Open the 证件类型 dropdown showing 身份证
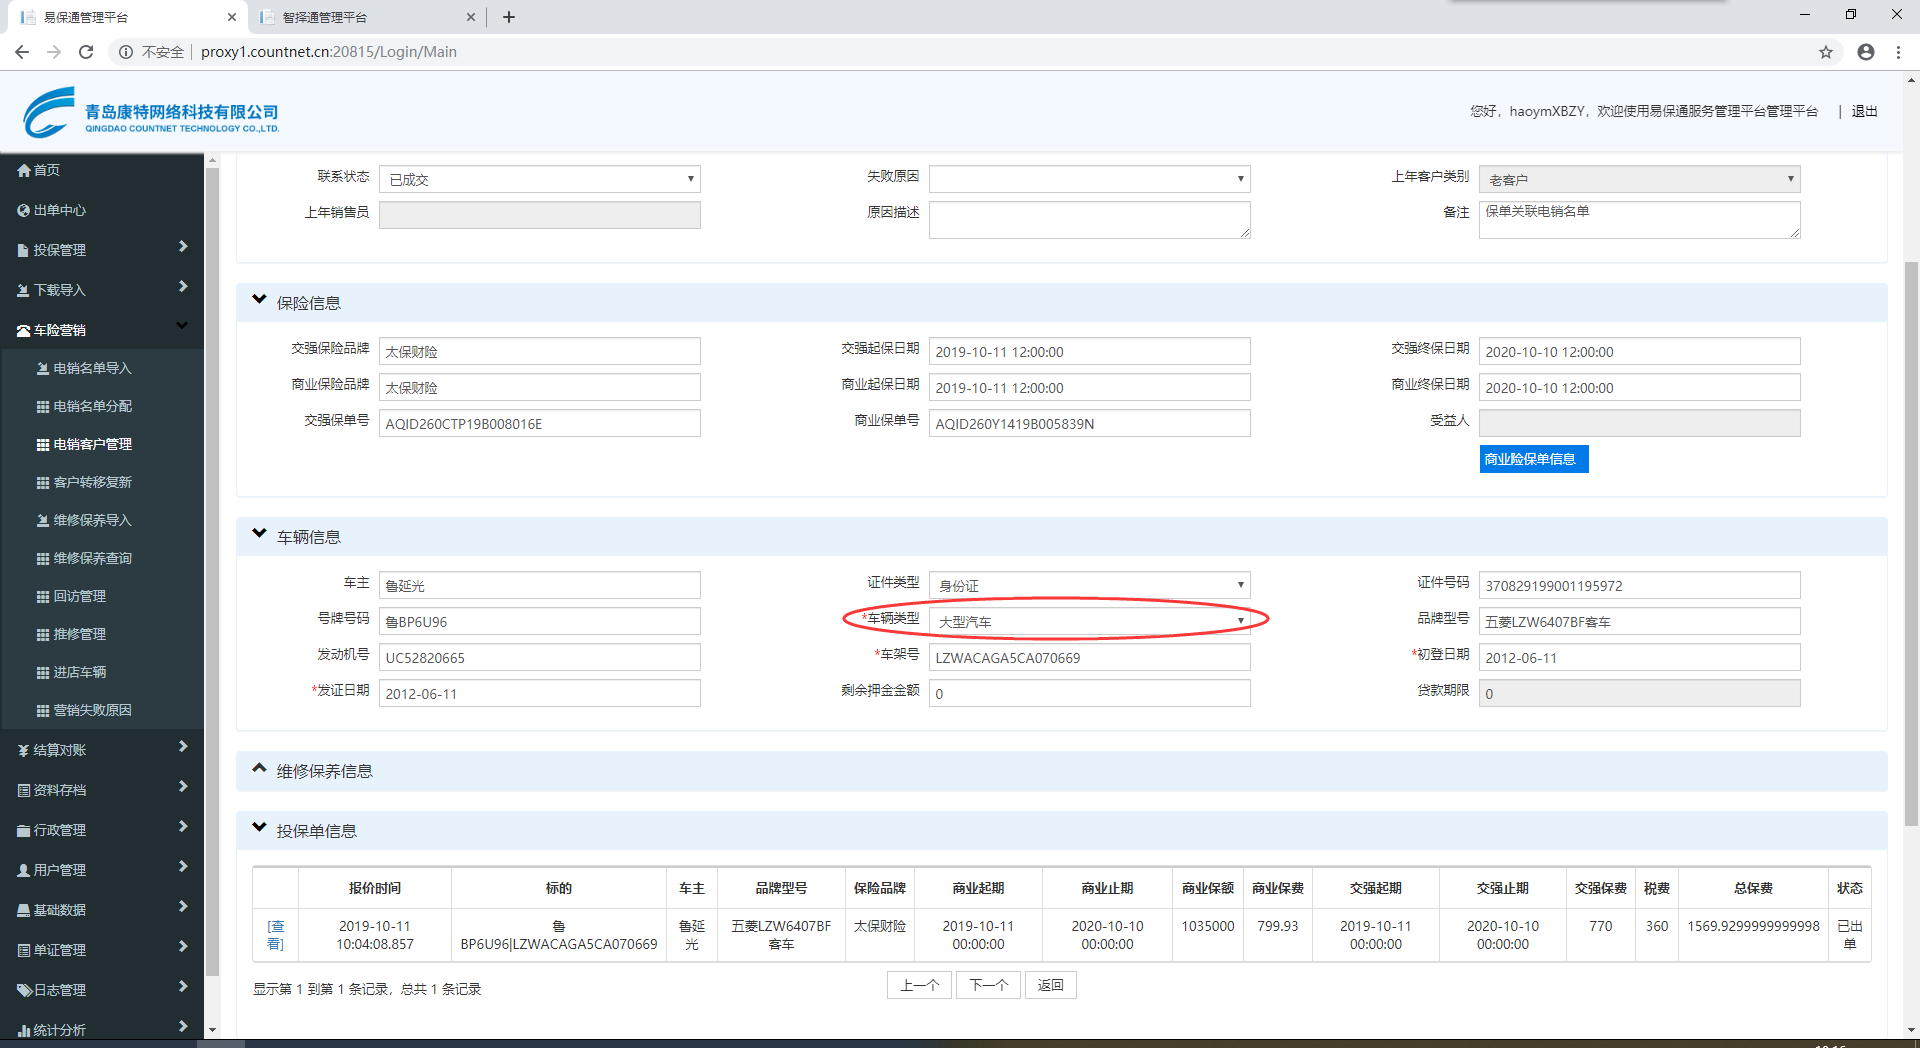The image size is (1920, 1048). [x=1089, y=586]
